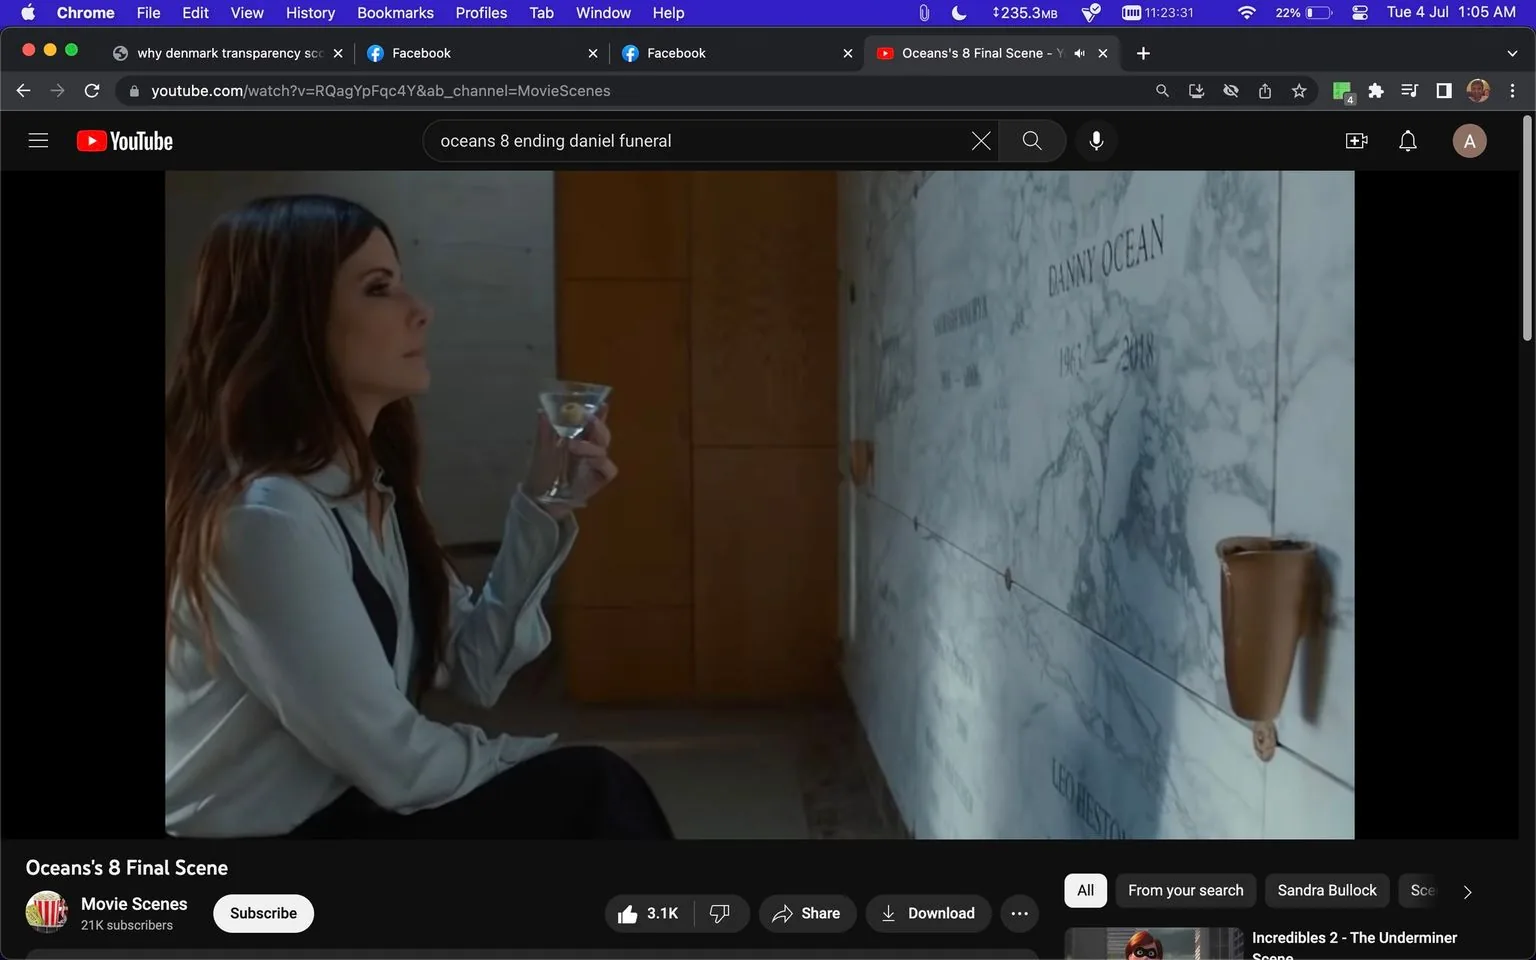Image resolution: width=1536 pixels, height=960 pixels.
Task: Mute the Oceans's 8 tab audio
Action: pos(1079,53)
